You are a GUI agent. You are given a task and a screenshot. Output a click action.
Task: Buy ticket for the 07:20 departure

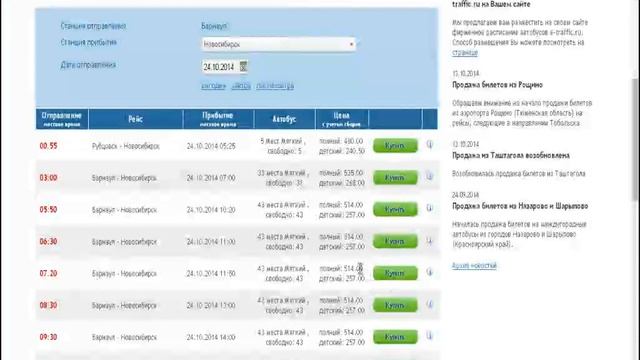point(395,273)
